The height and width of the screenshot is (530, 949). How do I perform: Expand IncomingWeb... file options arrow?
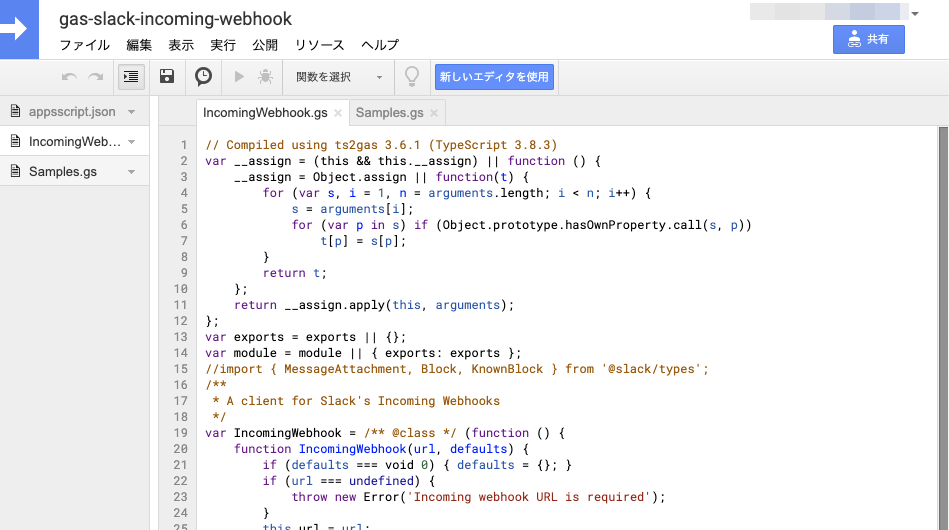point(131,142)
